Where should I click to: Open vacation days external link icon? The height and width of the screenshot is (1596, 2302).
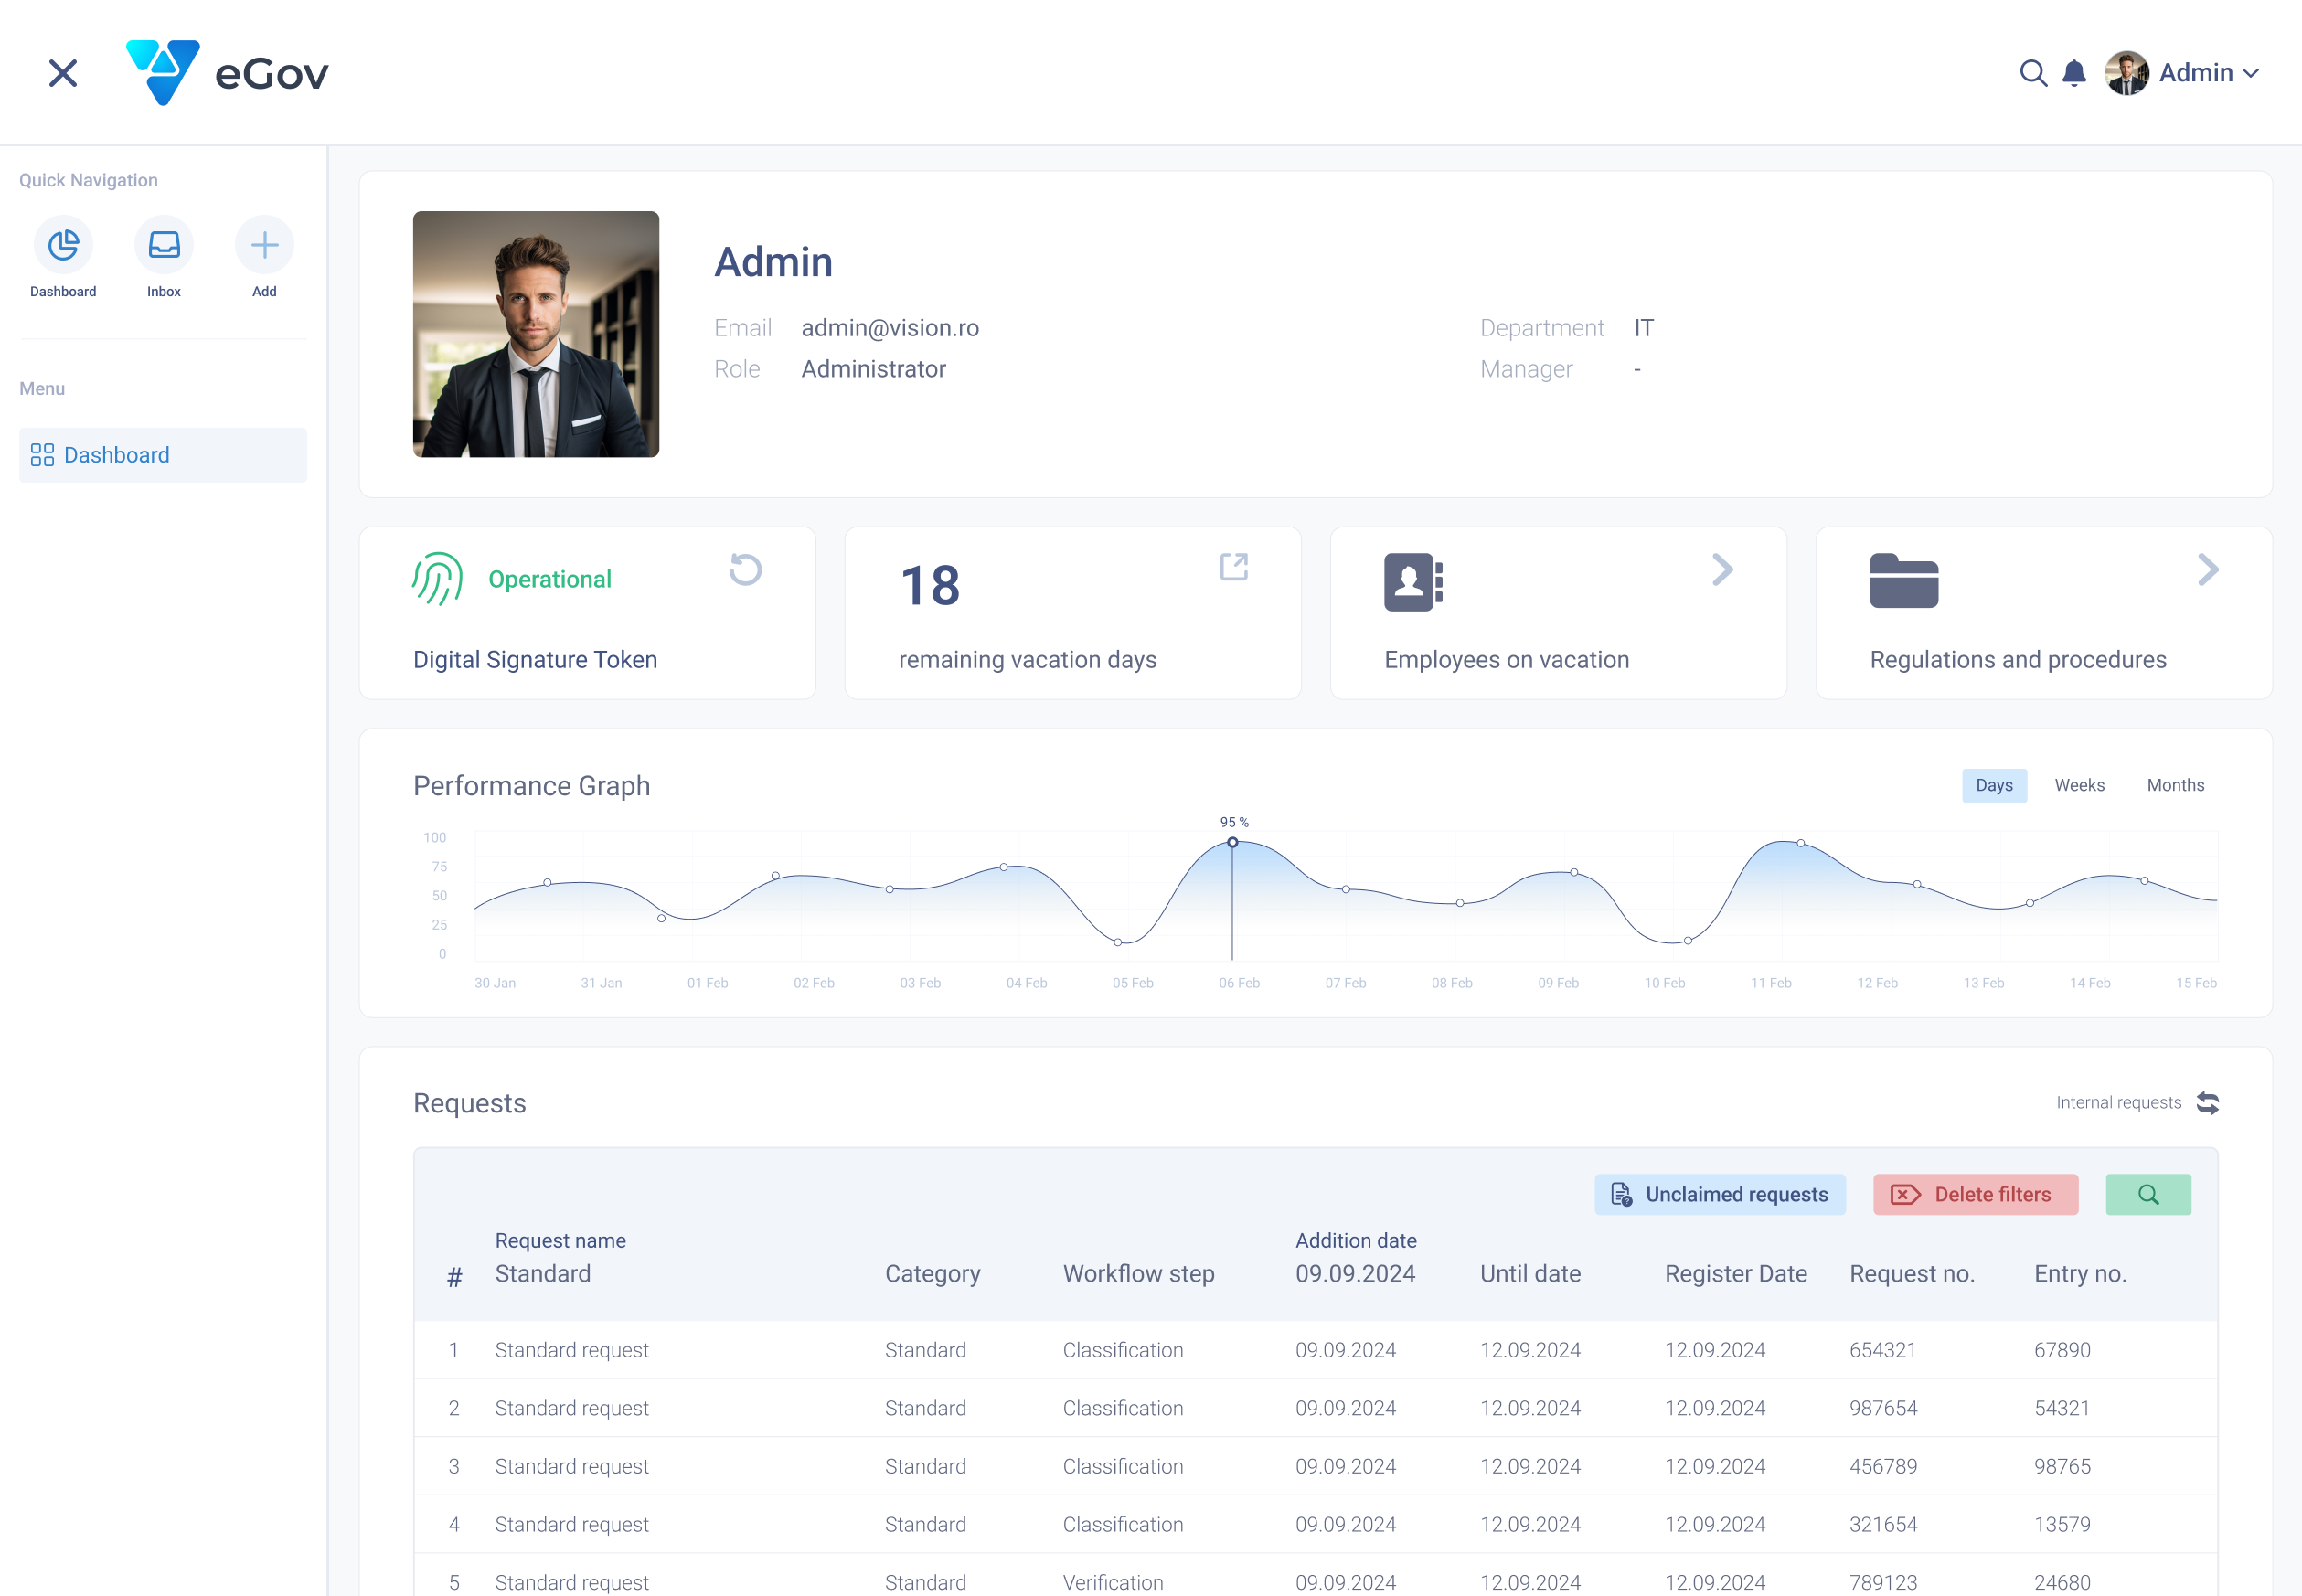coord(1233,567)
